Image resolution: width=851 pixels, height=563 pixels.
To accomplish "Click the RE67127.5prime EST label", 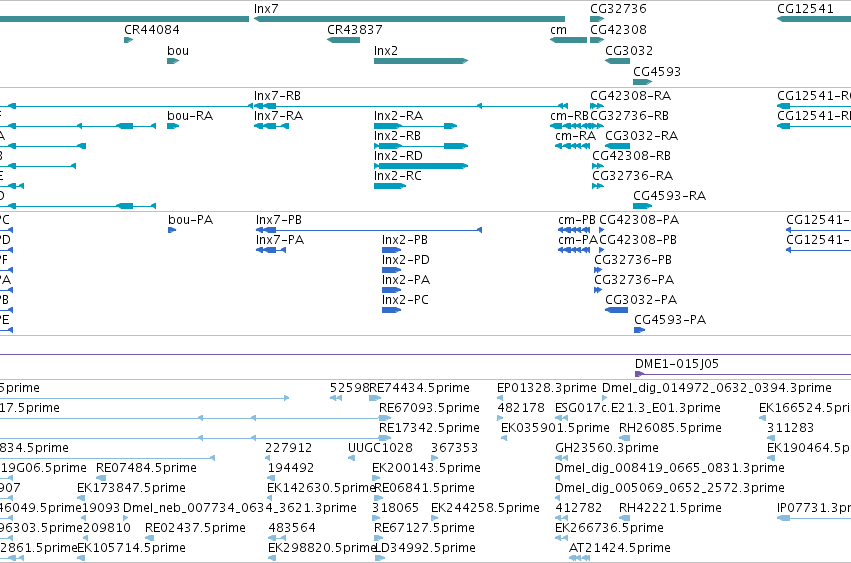I will (x=424, y=528).
